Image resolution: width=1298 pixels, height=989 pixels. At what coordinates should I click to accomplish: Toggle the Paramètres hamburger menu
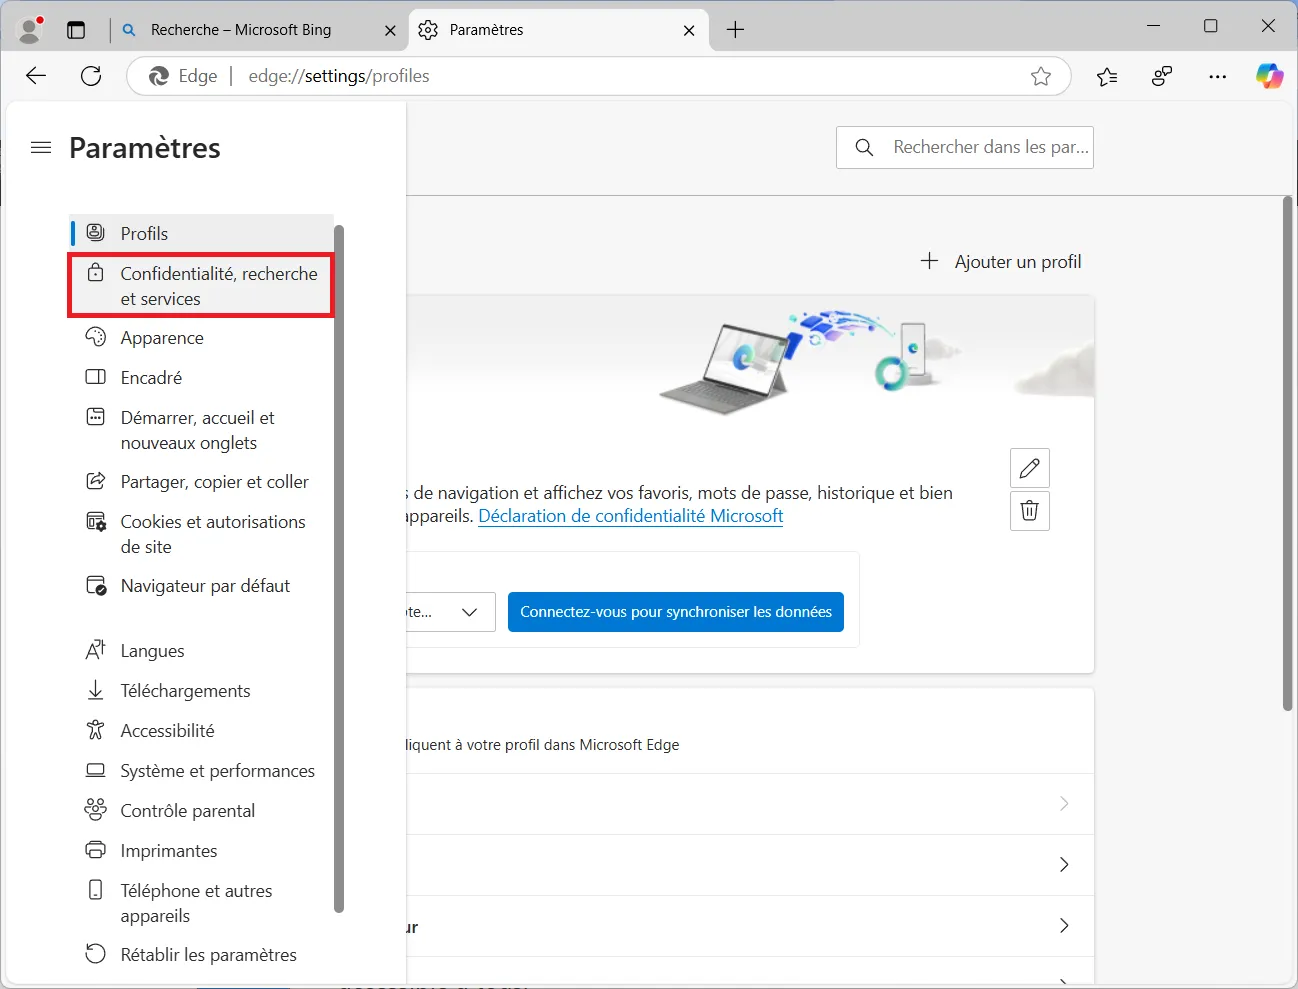tap(41, 148)
